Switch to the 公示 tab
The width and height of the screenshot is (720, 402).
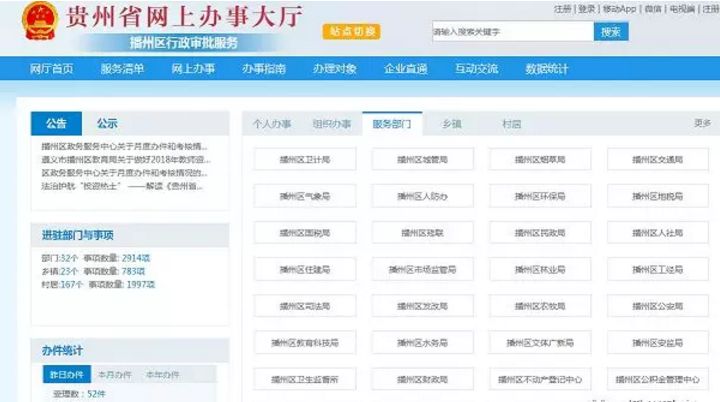107,124
